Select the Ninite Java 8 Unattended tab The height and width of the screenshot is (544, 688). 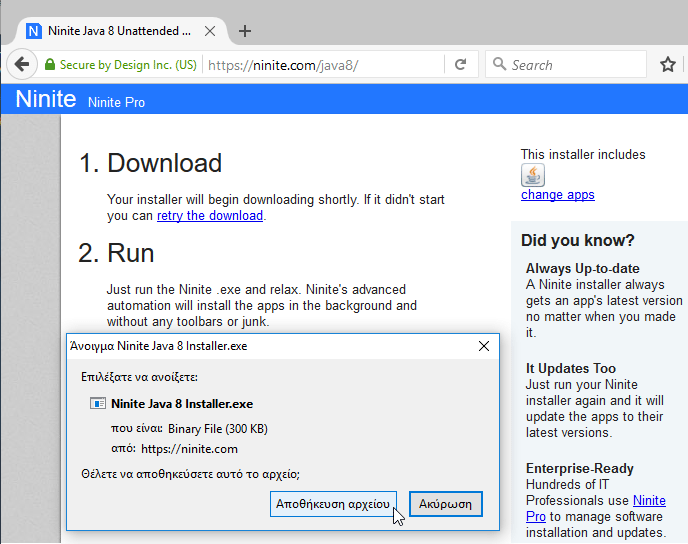(x=122, y=31)
